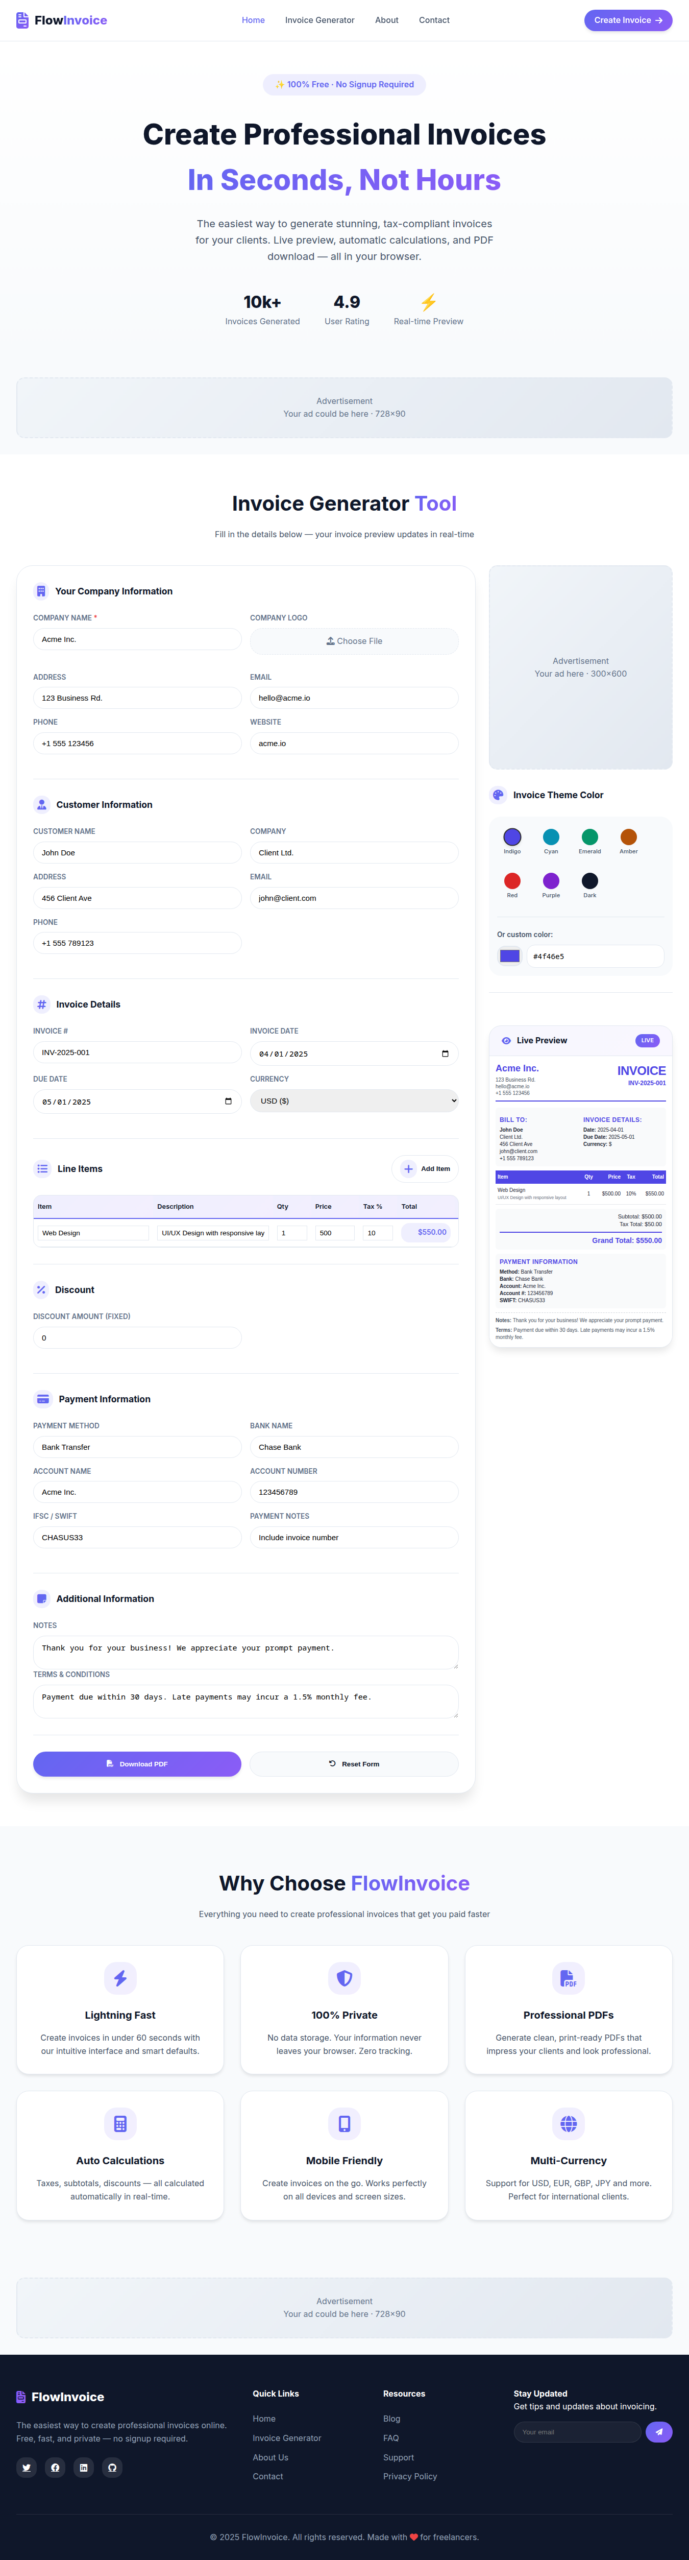
Task: Open the custom color picker swatch
Action: pyautogui.click(x=510, y=956)
